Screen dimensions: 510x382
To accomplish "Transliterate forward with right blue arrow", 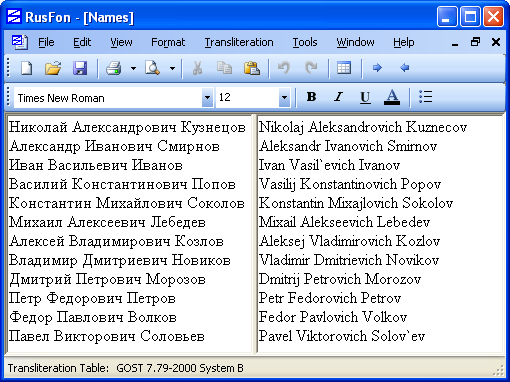I will pos(377,68).
